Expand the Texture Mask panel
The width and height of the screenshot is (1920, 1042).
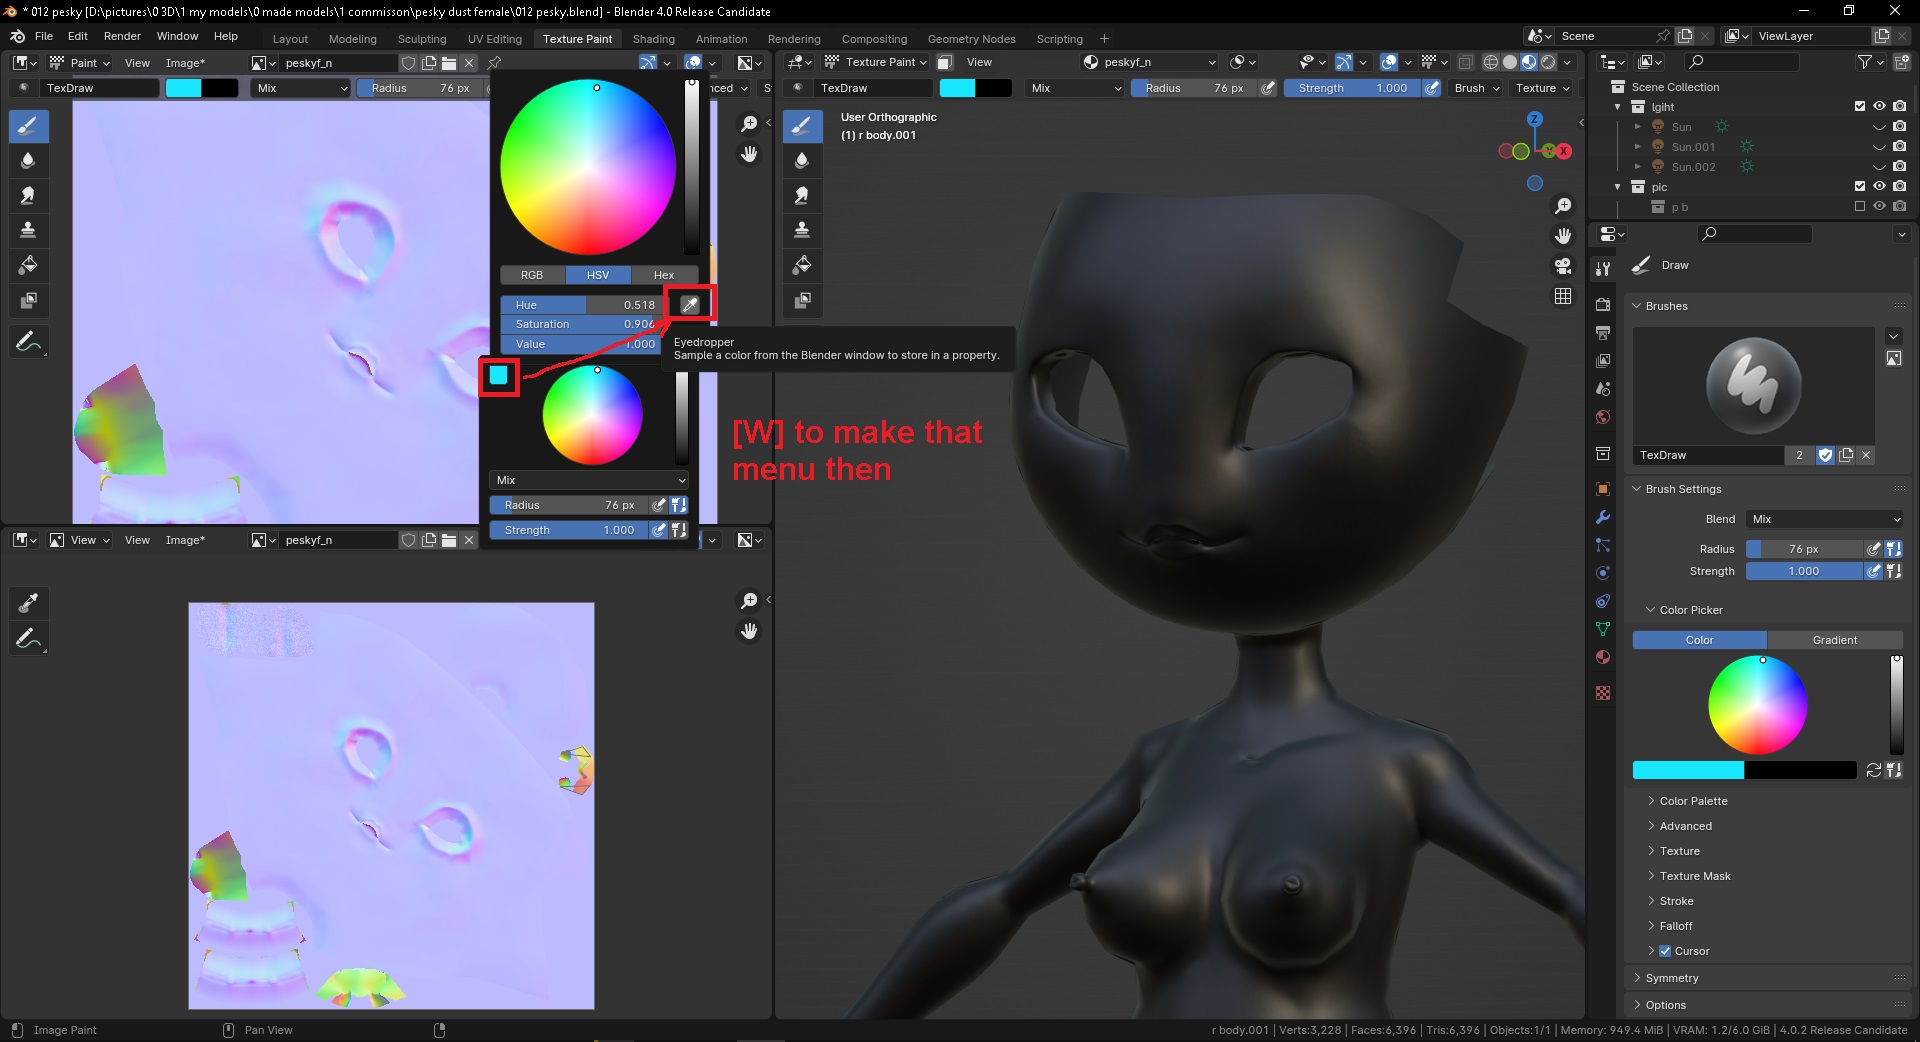tap(1695, 876)
